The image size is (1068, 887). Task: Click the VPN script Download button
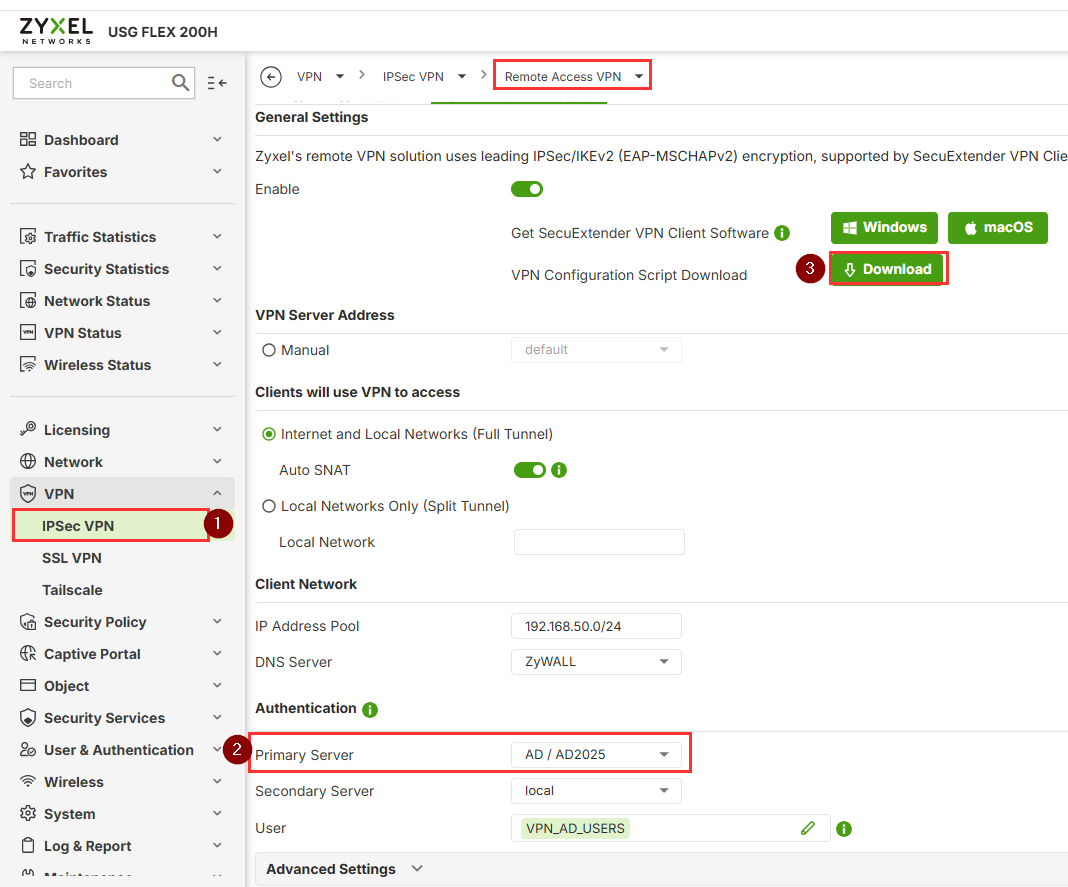887,269
